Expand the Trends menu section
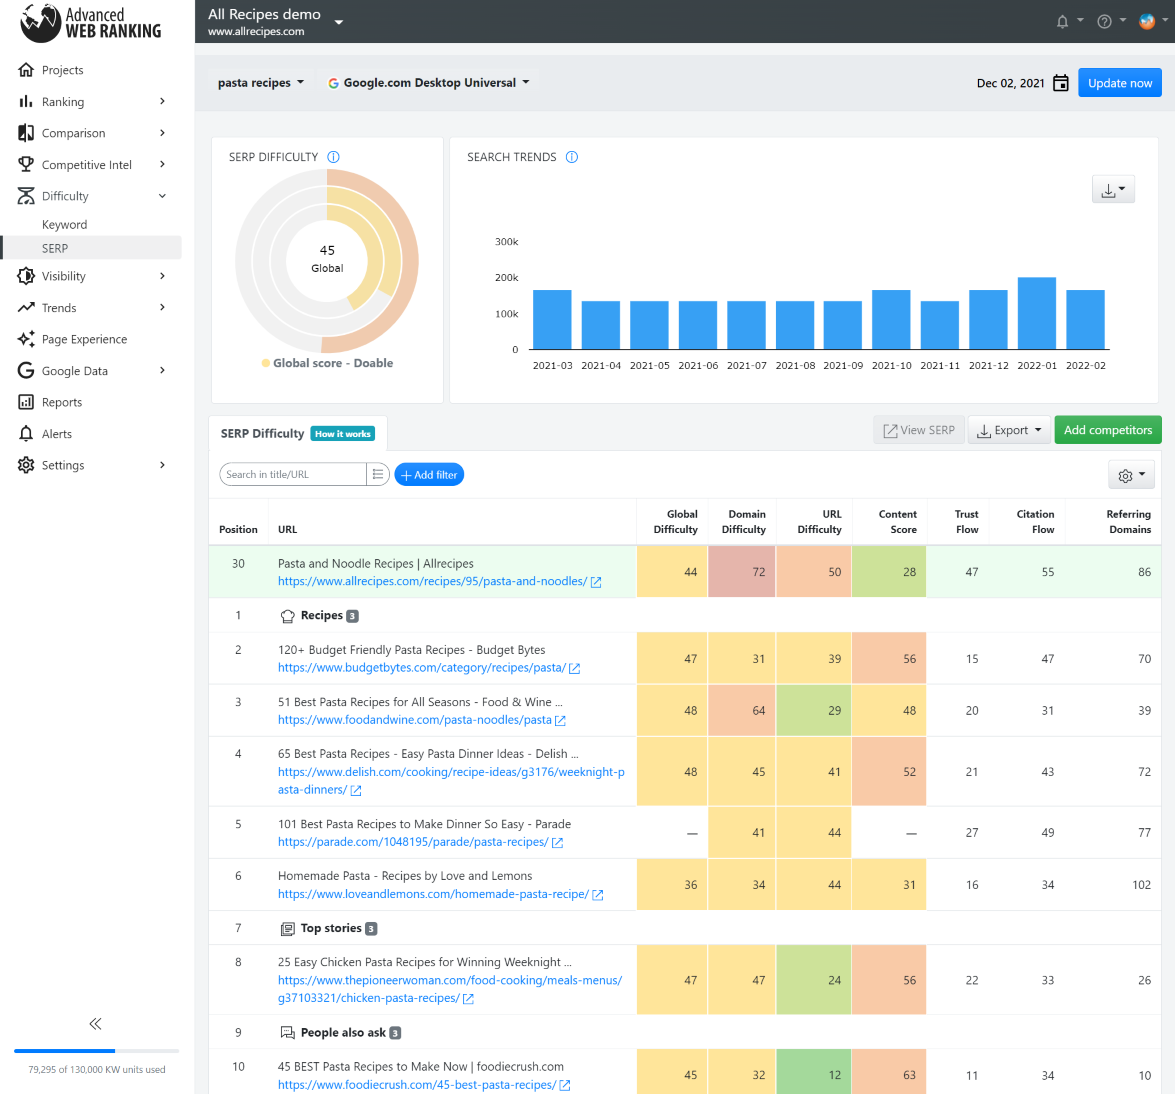This screenshot has height=1094, width=1175. click(163, 307)
